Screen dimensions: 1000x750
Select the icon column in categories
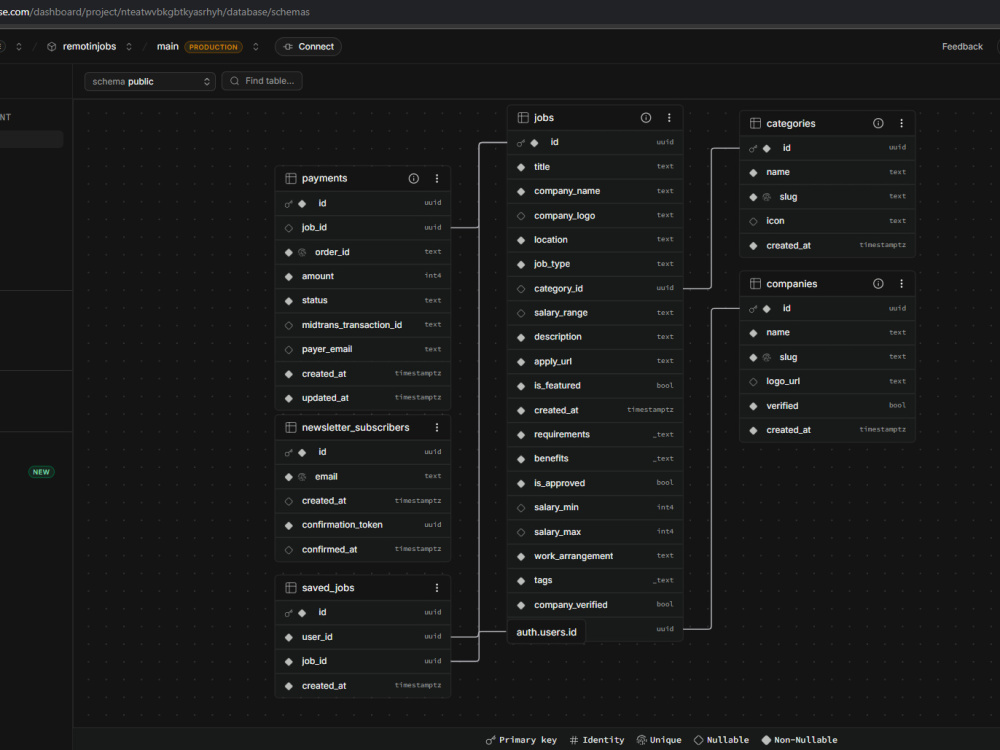coord(827,221)
